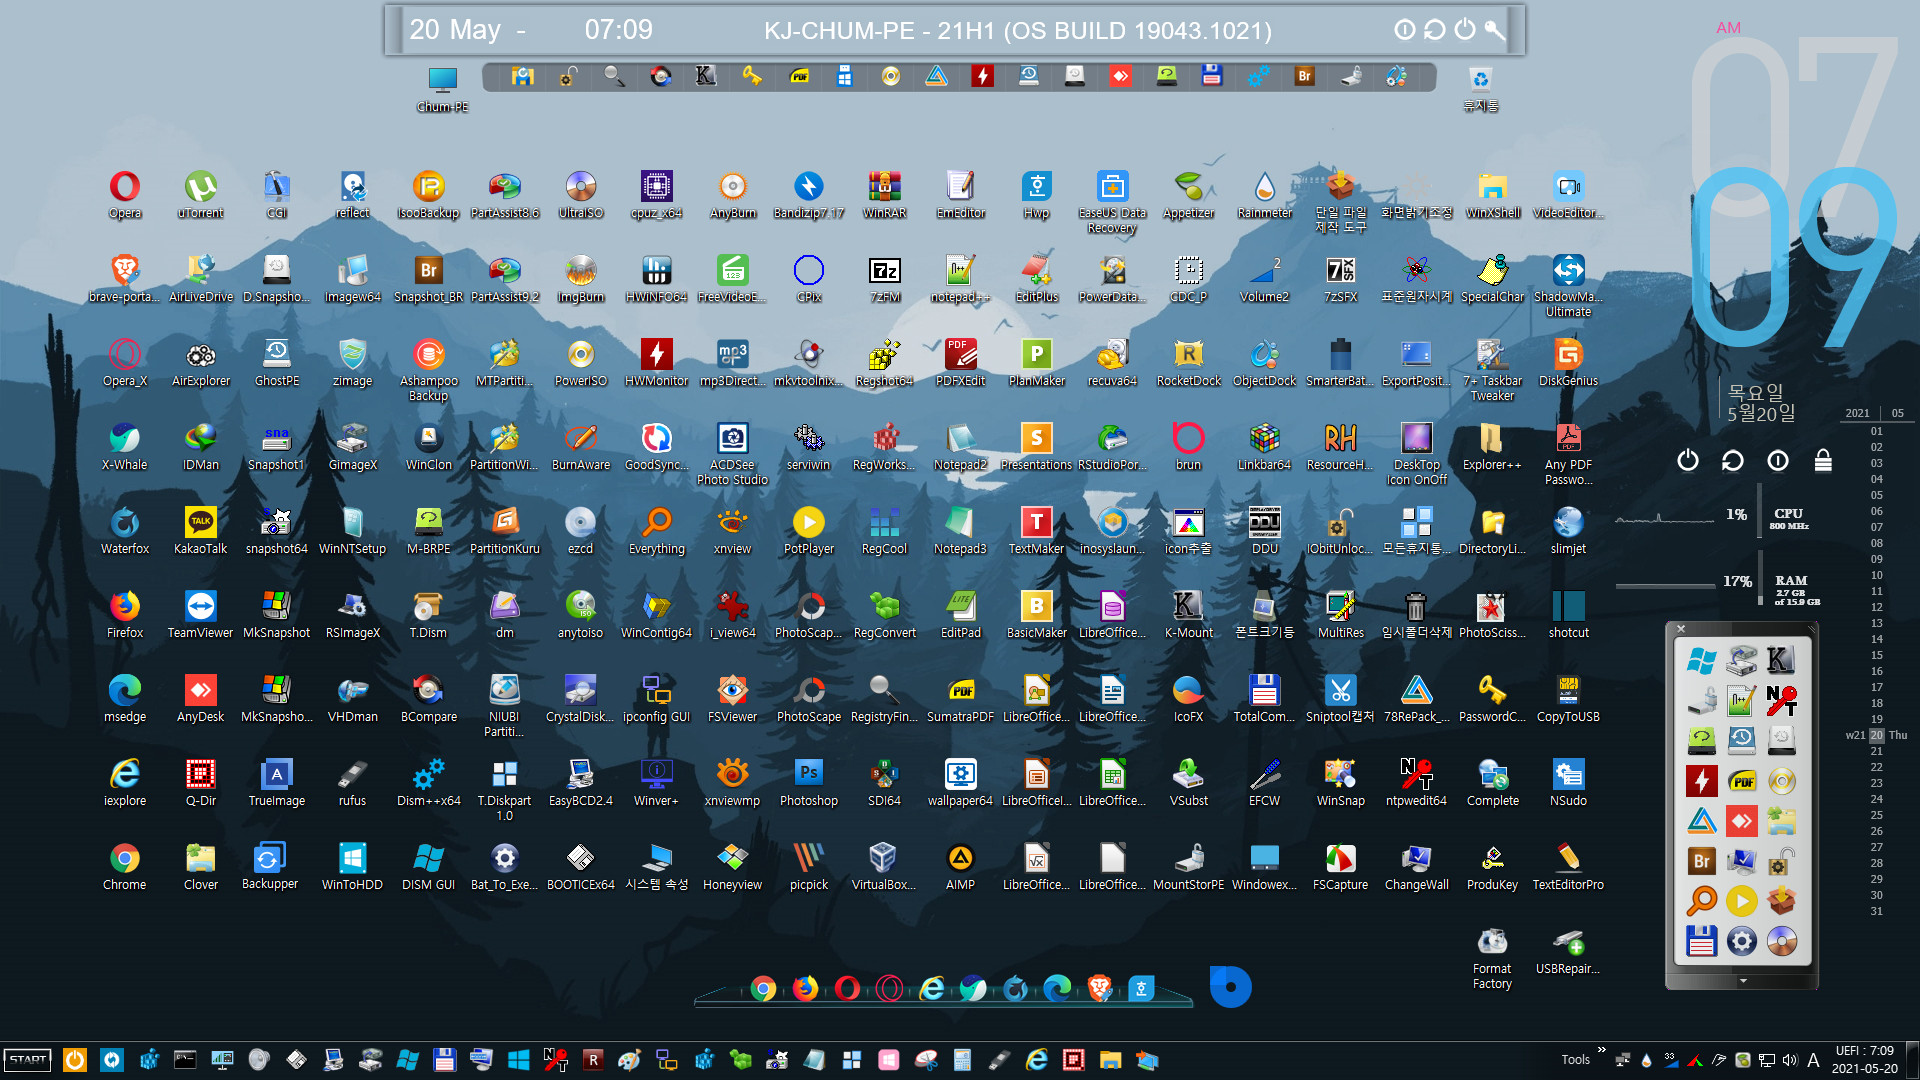The image size is (1920, 1080).
Task: Click Chrome in the bottom dock
Action: 763,989
